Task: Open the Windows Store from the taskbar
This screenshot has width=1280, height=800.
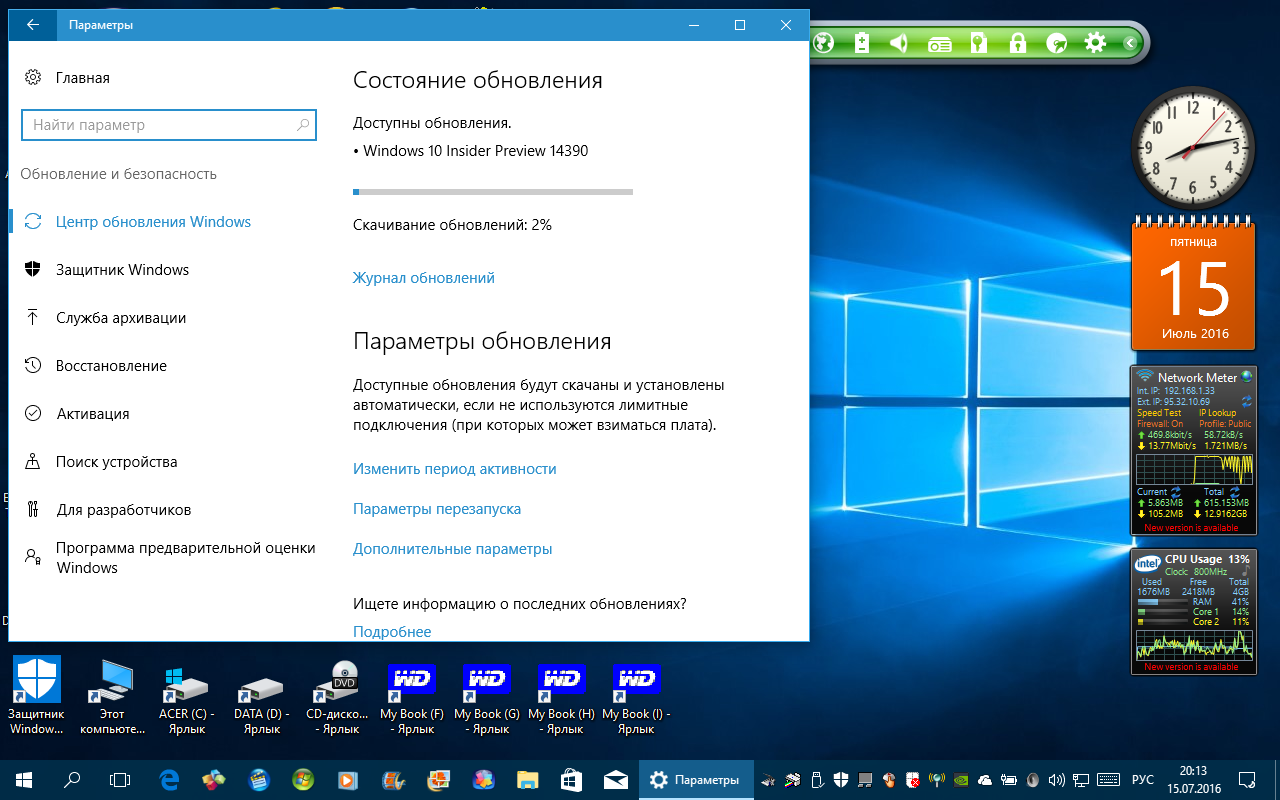Action: tap(571, 780)
